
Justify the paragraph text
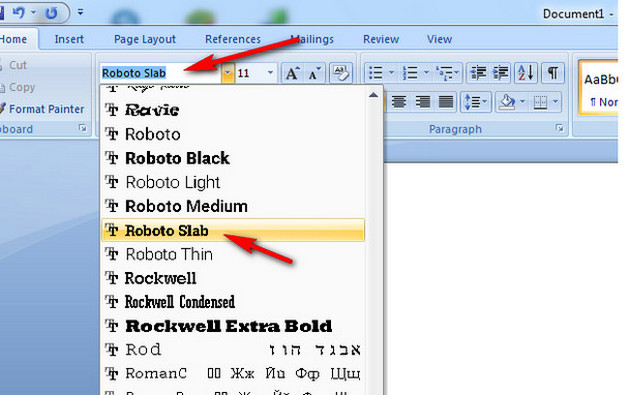pos(446,102)
